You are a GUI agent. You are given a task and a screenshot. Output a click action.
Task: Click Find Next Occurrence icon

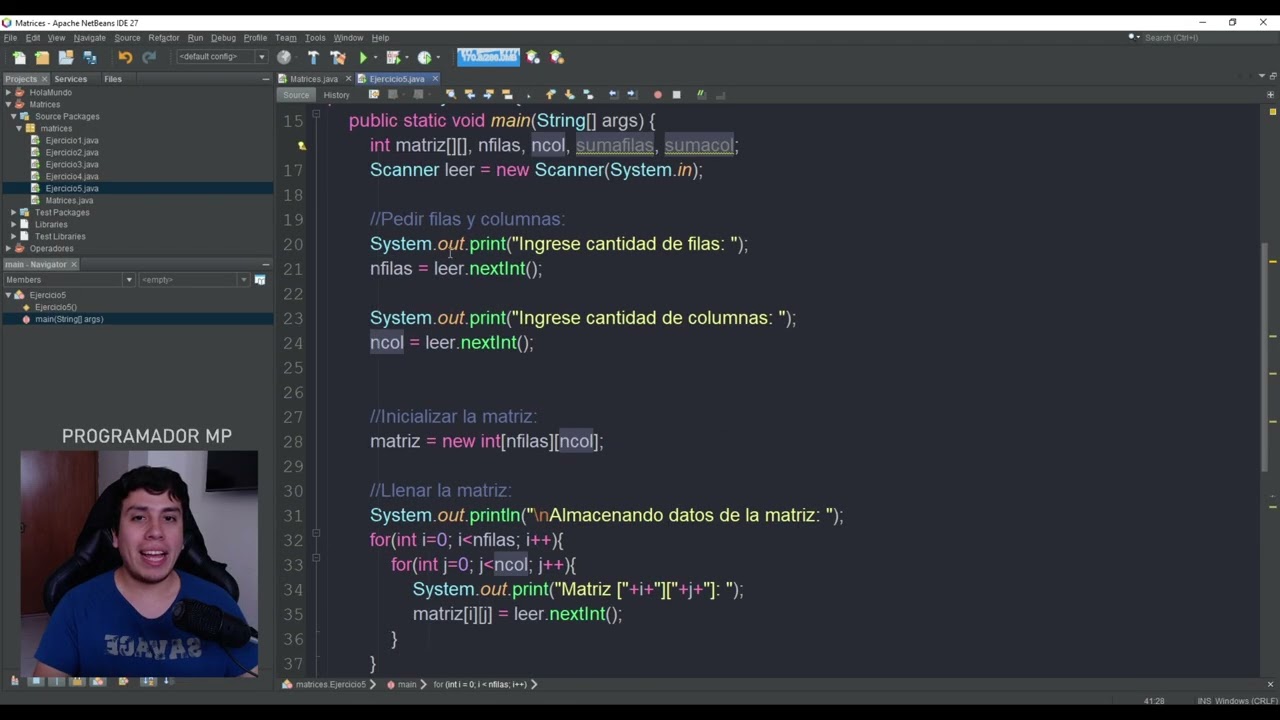click(488, 95)
